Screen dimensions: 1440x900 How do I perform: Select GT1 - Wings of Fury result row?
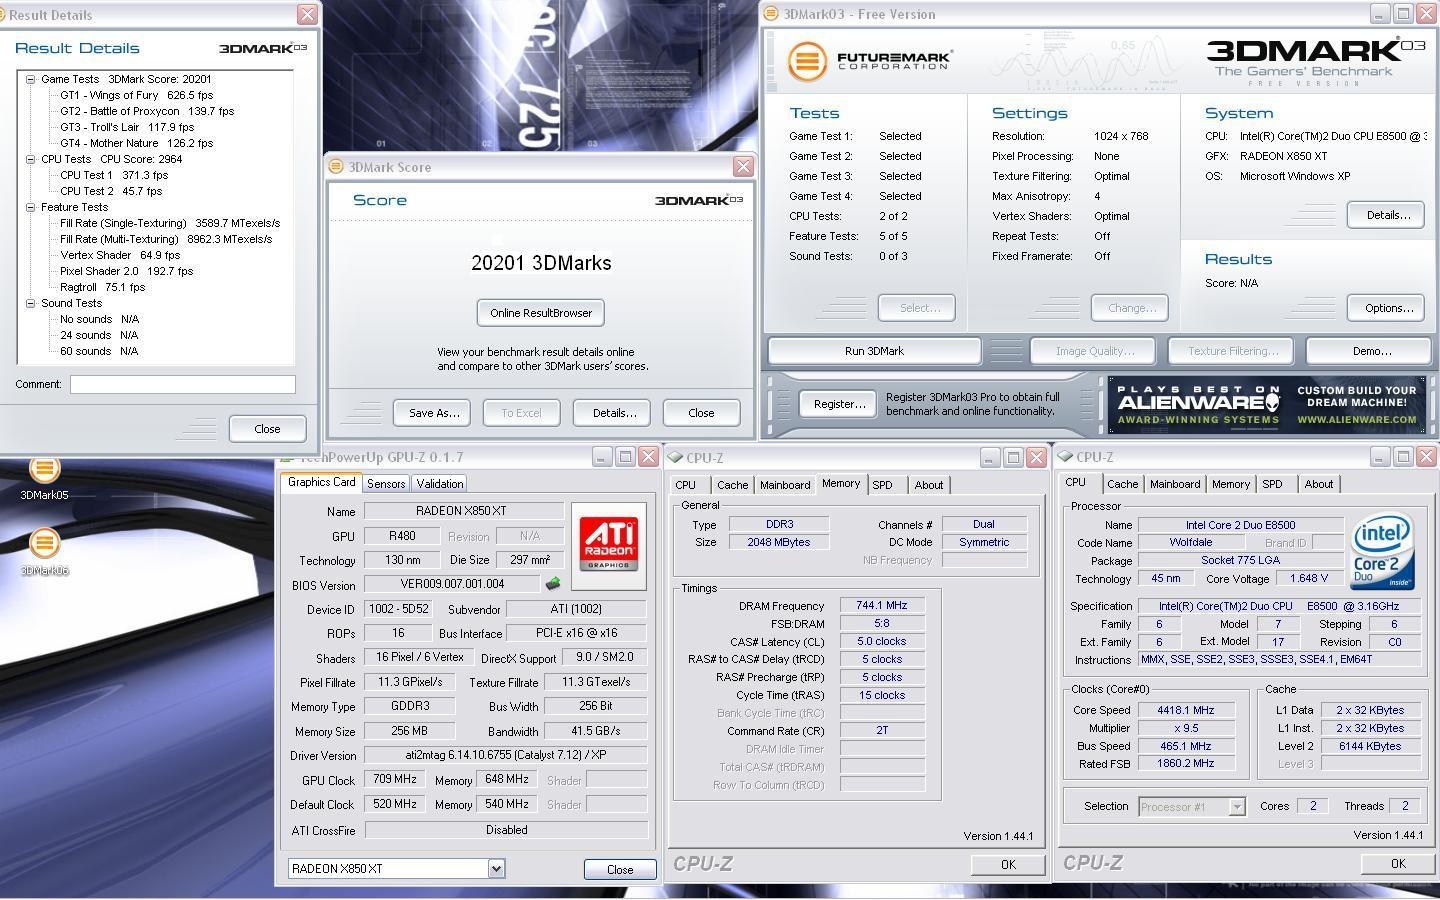coord(137,95)
